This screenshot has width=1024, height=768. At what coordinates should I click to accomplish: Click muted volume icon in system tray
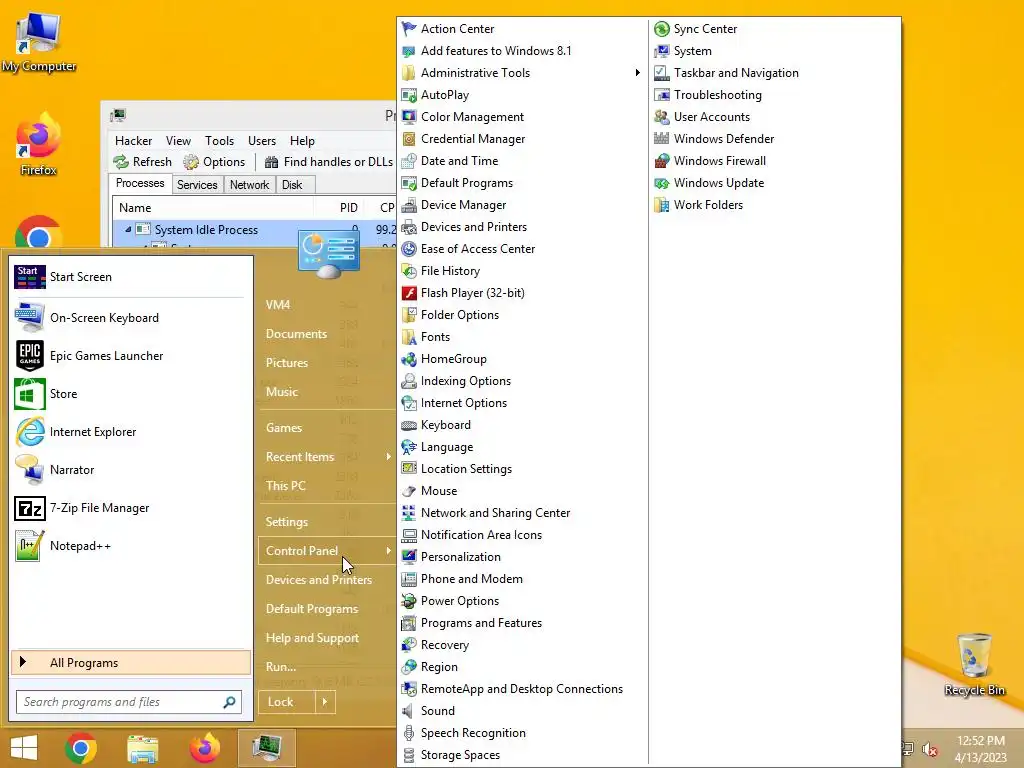pyautogui.click(x=930, y=749)
